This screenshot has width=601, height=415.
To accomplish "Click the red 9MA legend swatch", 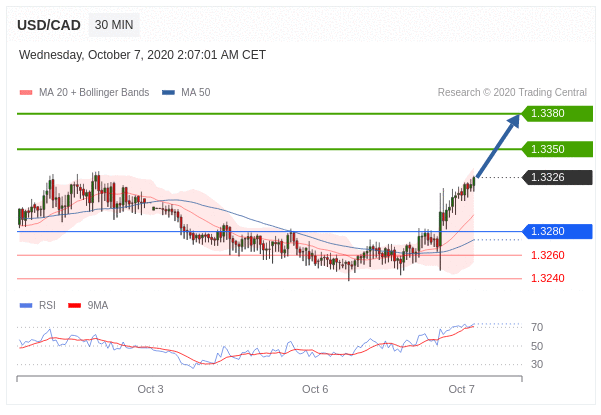I will click(74, 305).
